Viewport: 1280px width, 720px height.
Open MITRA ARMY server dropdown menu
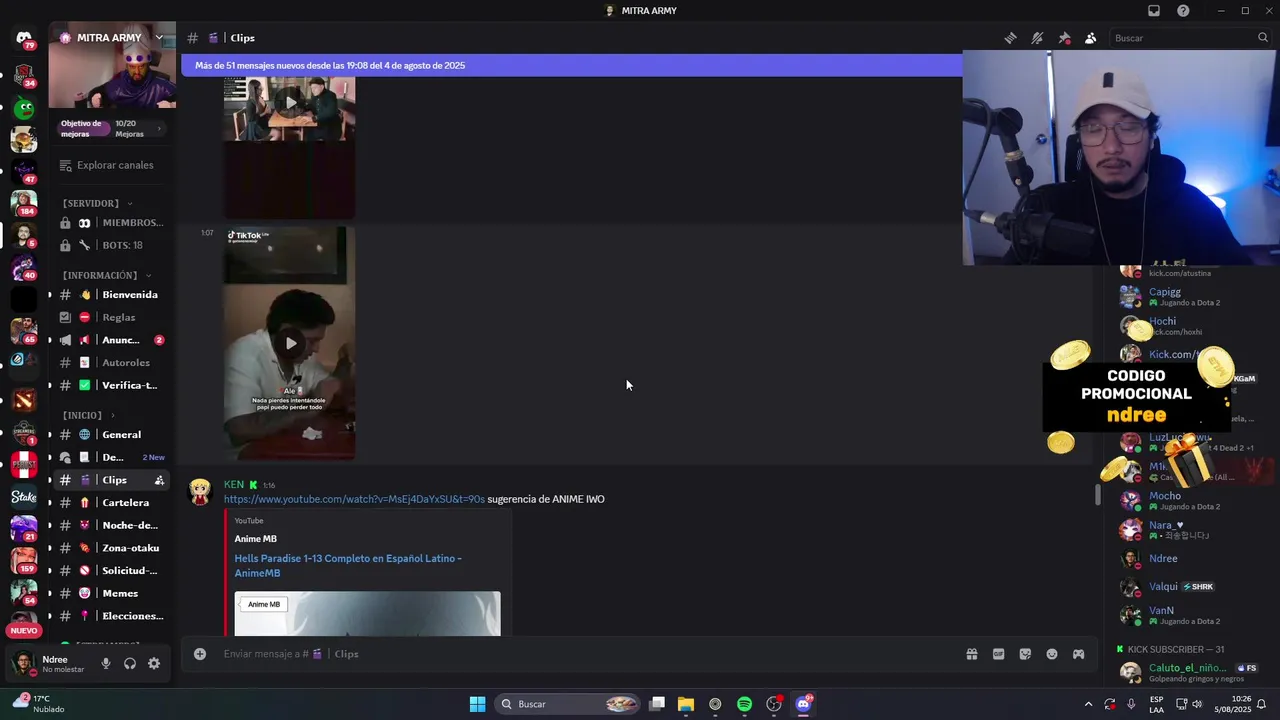coord(159,38)
